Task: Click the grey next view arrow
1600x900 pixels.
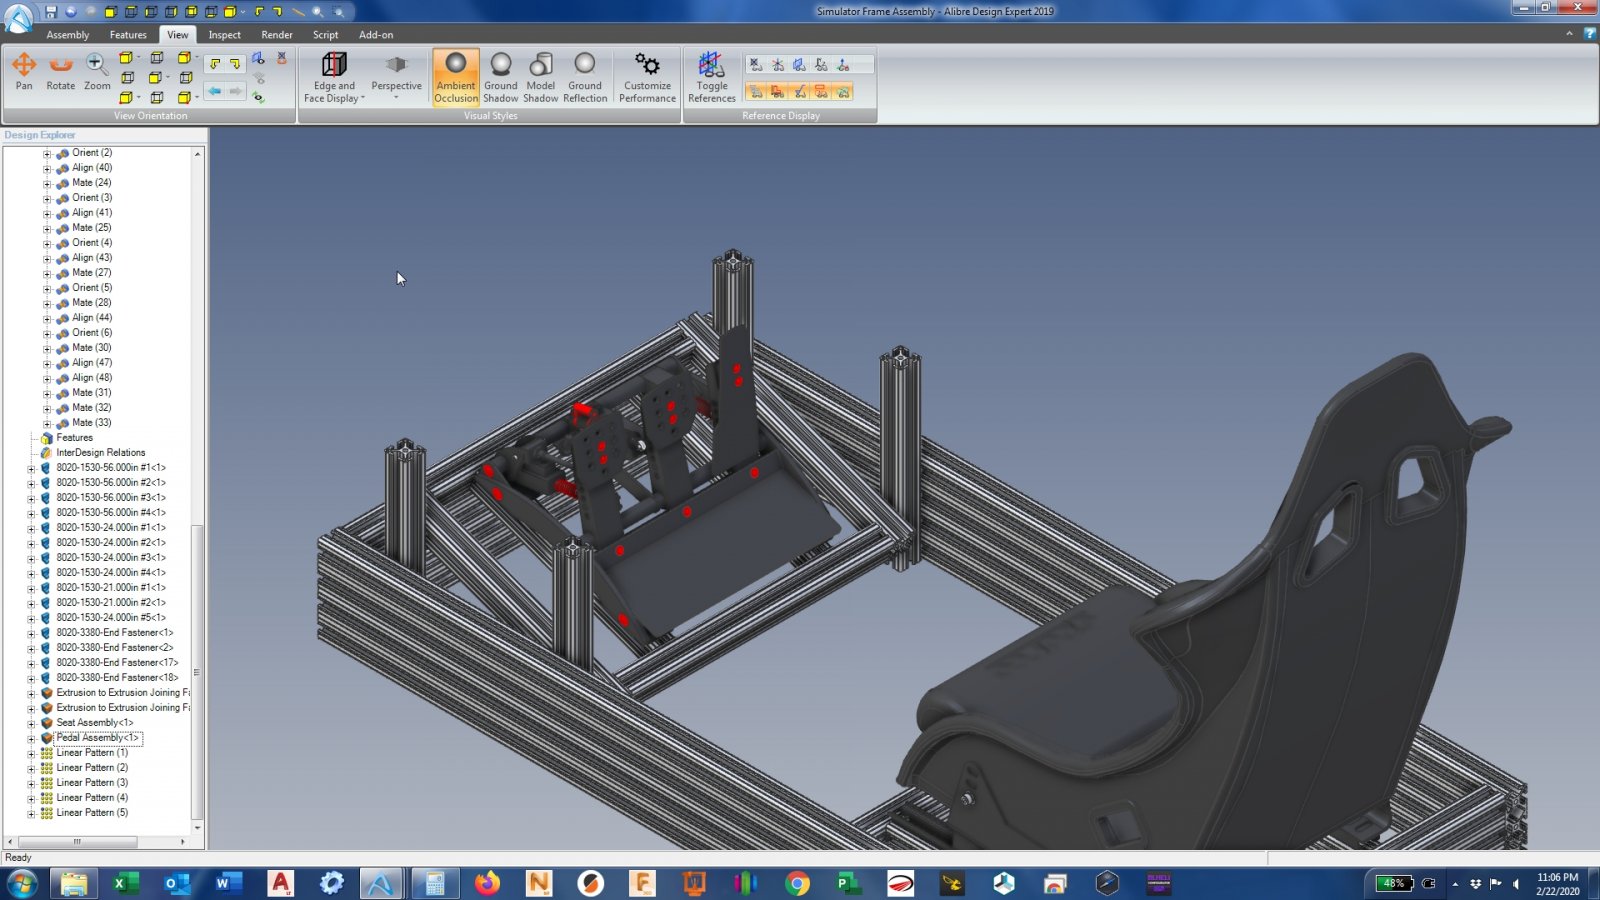Action: click(x=236, y=91)
